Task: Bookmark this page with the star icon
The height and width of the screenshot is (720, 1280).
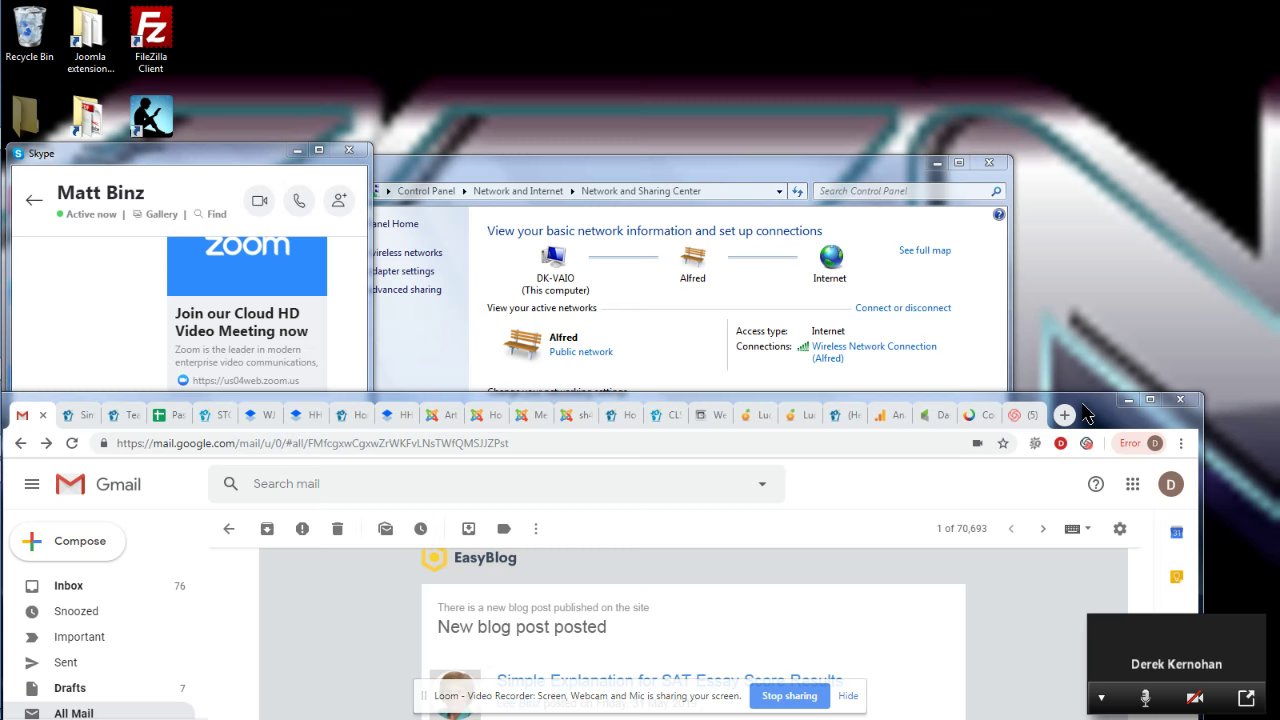Action: pos(1003,443)
